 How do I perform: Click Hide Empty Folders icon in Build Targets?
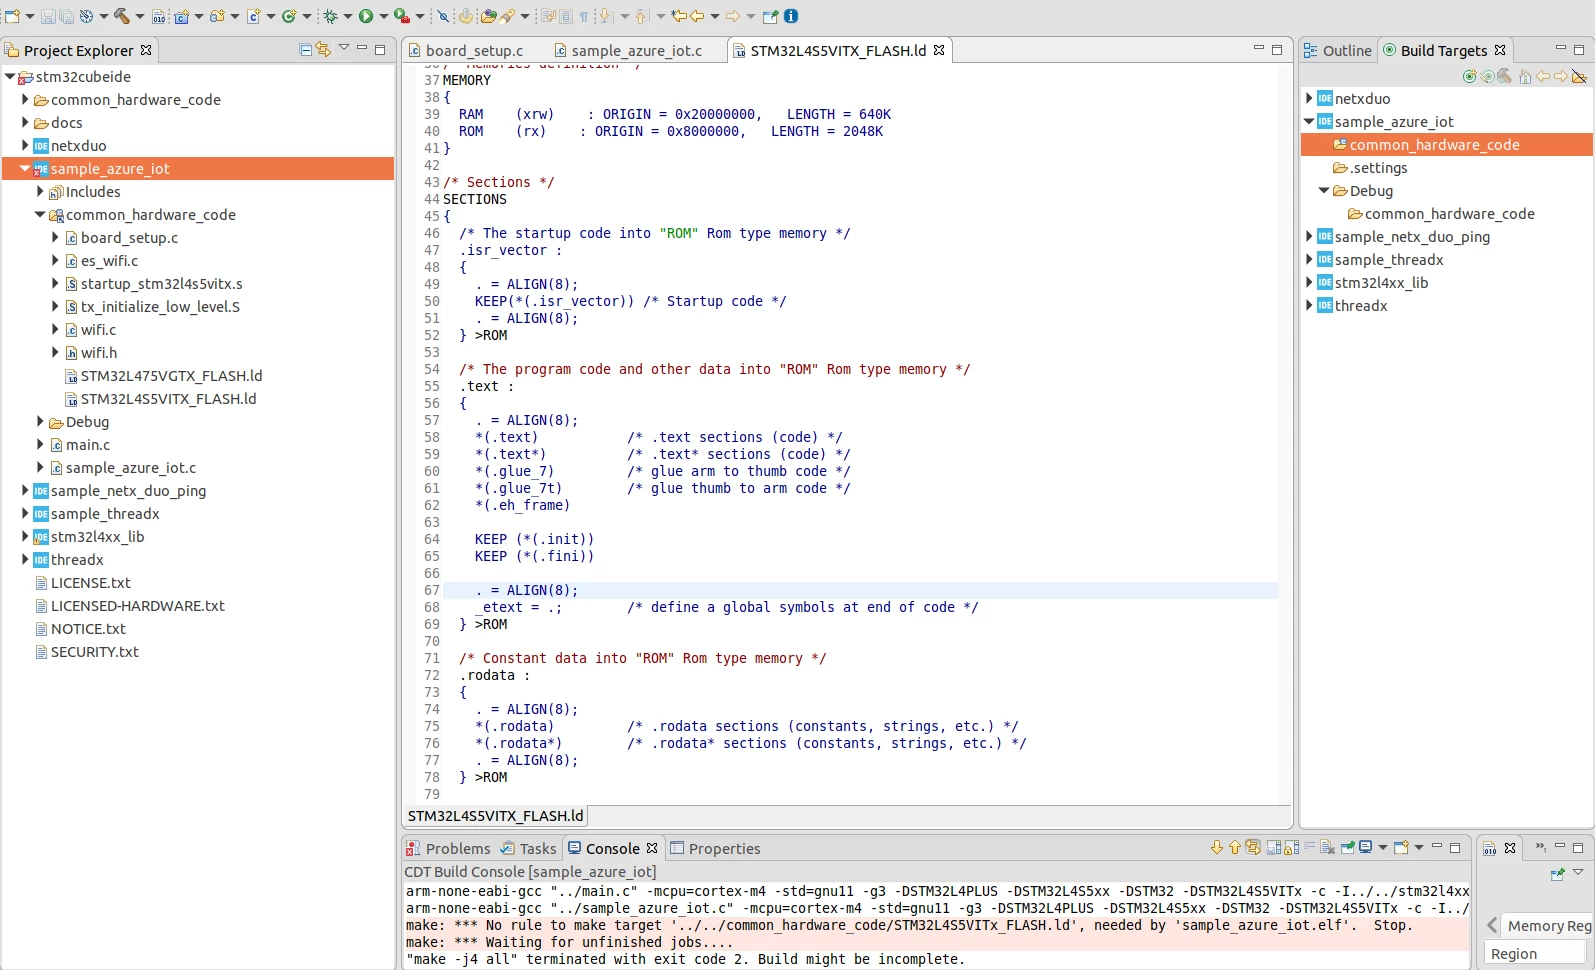(1579, 77)
